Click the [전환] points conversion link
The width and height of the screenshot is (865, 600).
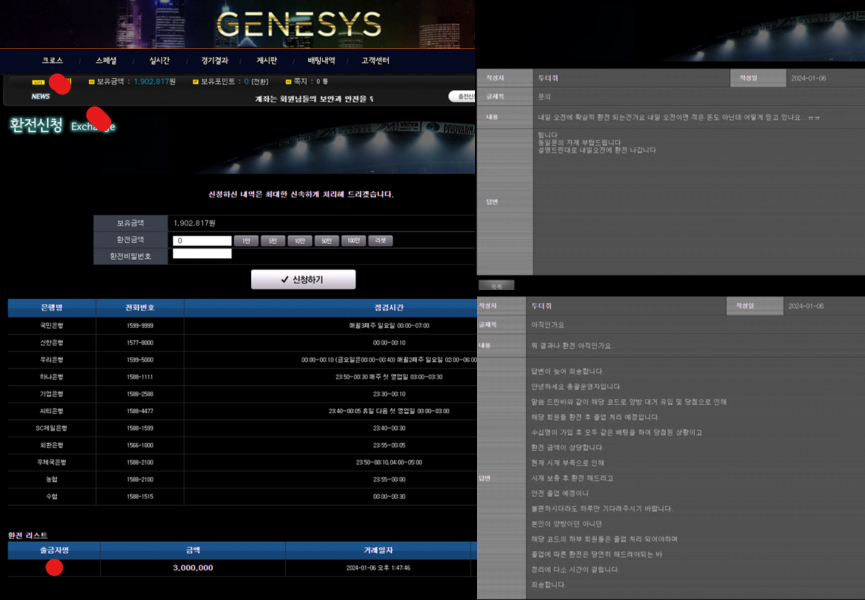point(260,82)
